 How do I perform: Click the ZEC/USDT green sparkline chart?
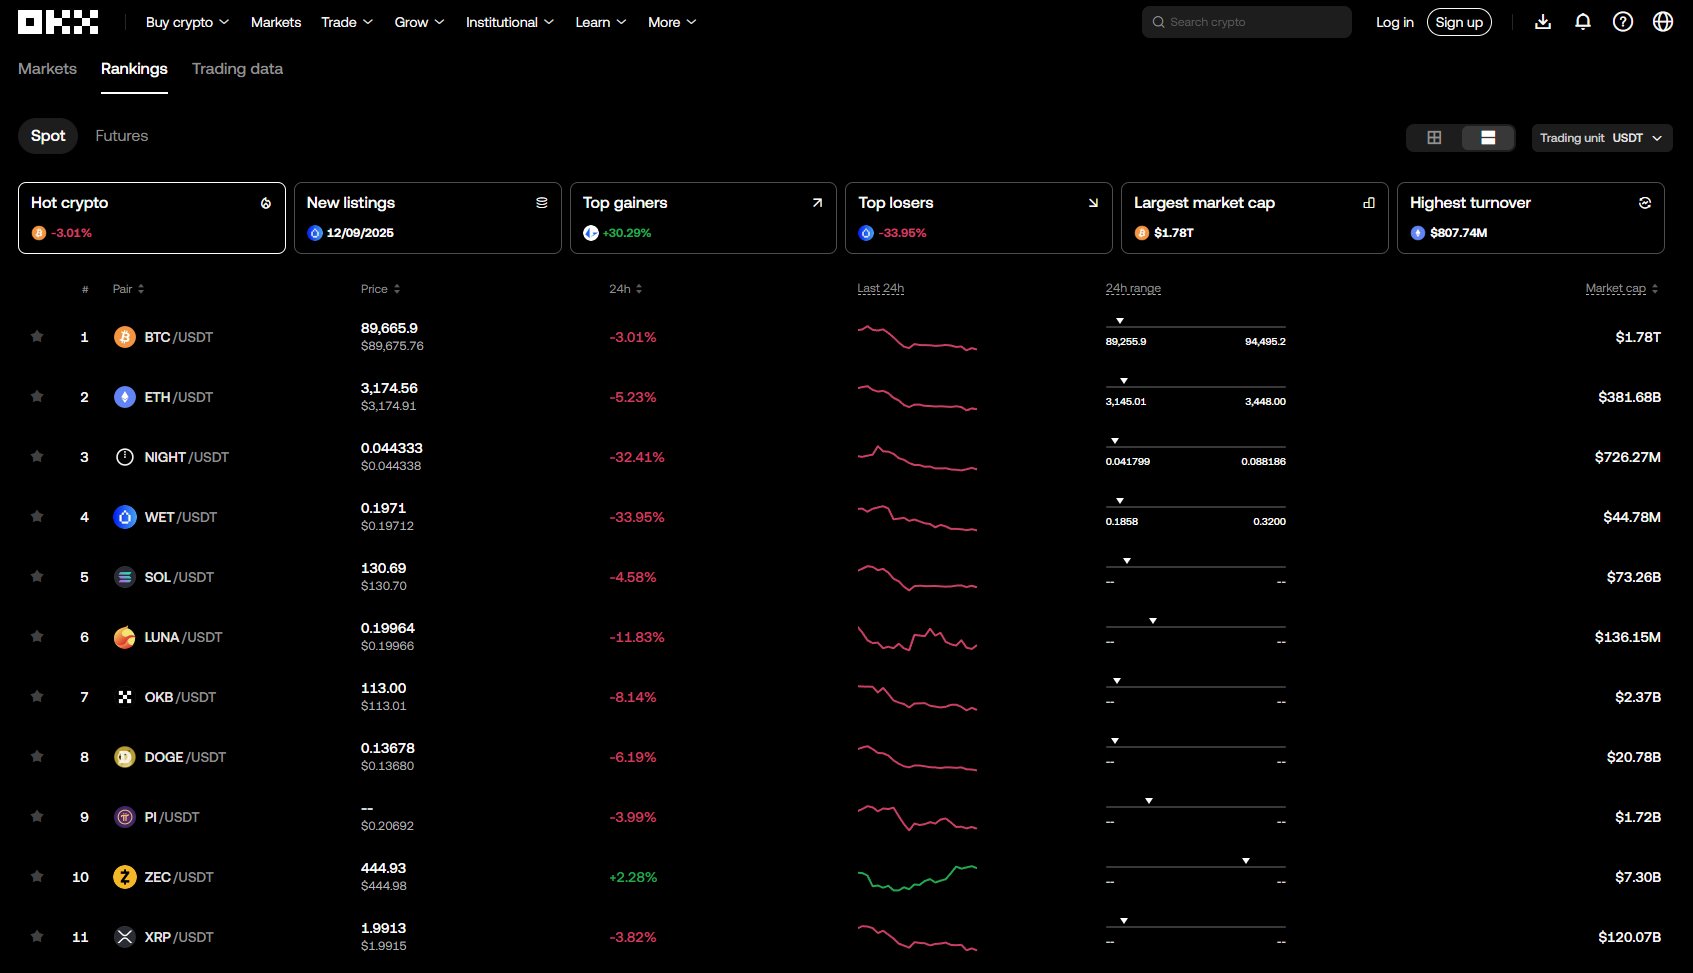coord(917,877)
